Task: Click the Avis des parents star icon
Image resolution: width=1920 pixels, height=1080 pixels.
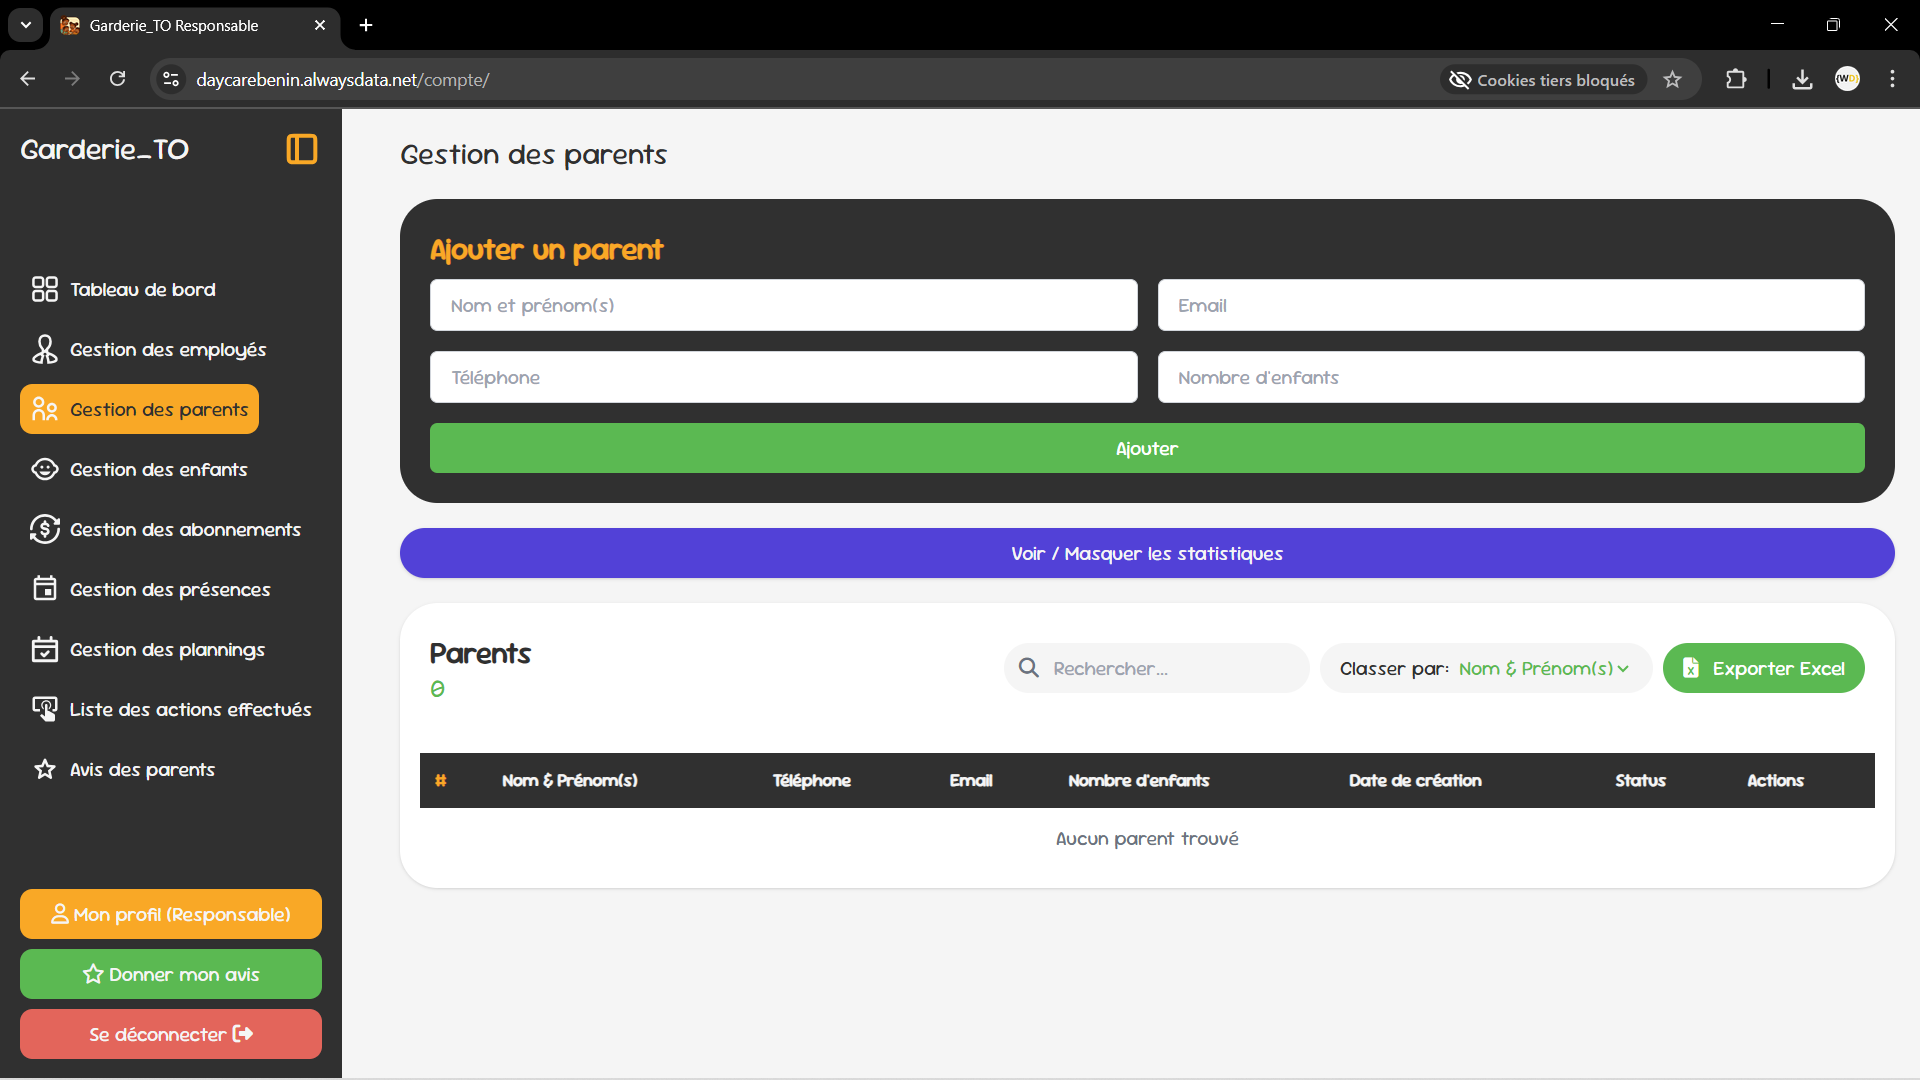Action: pyautogui.click(x=44, y=769)
